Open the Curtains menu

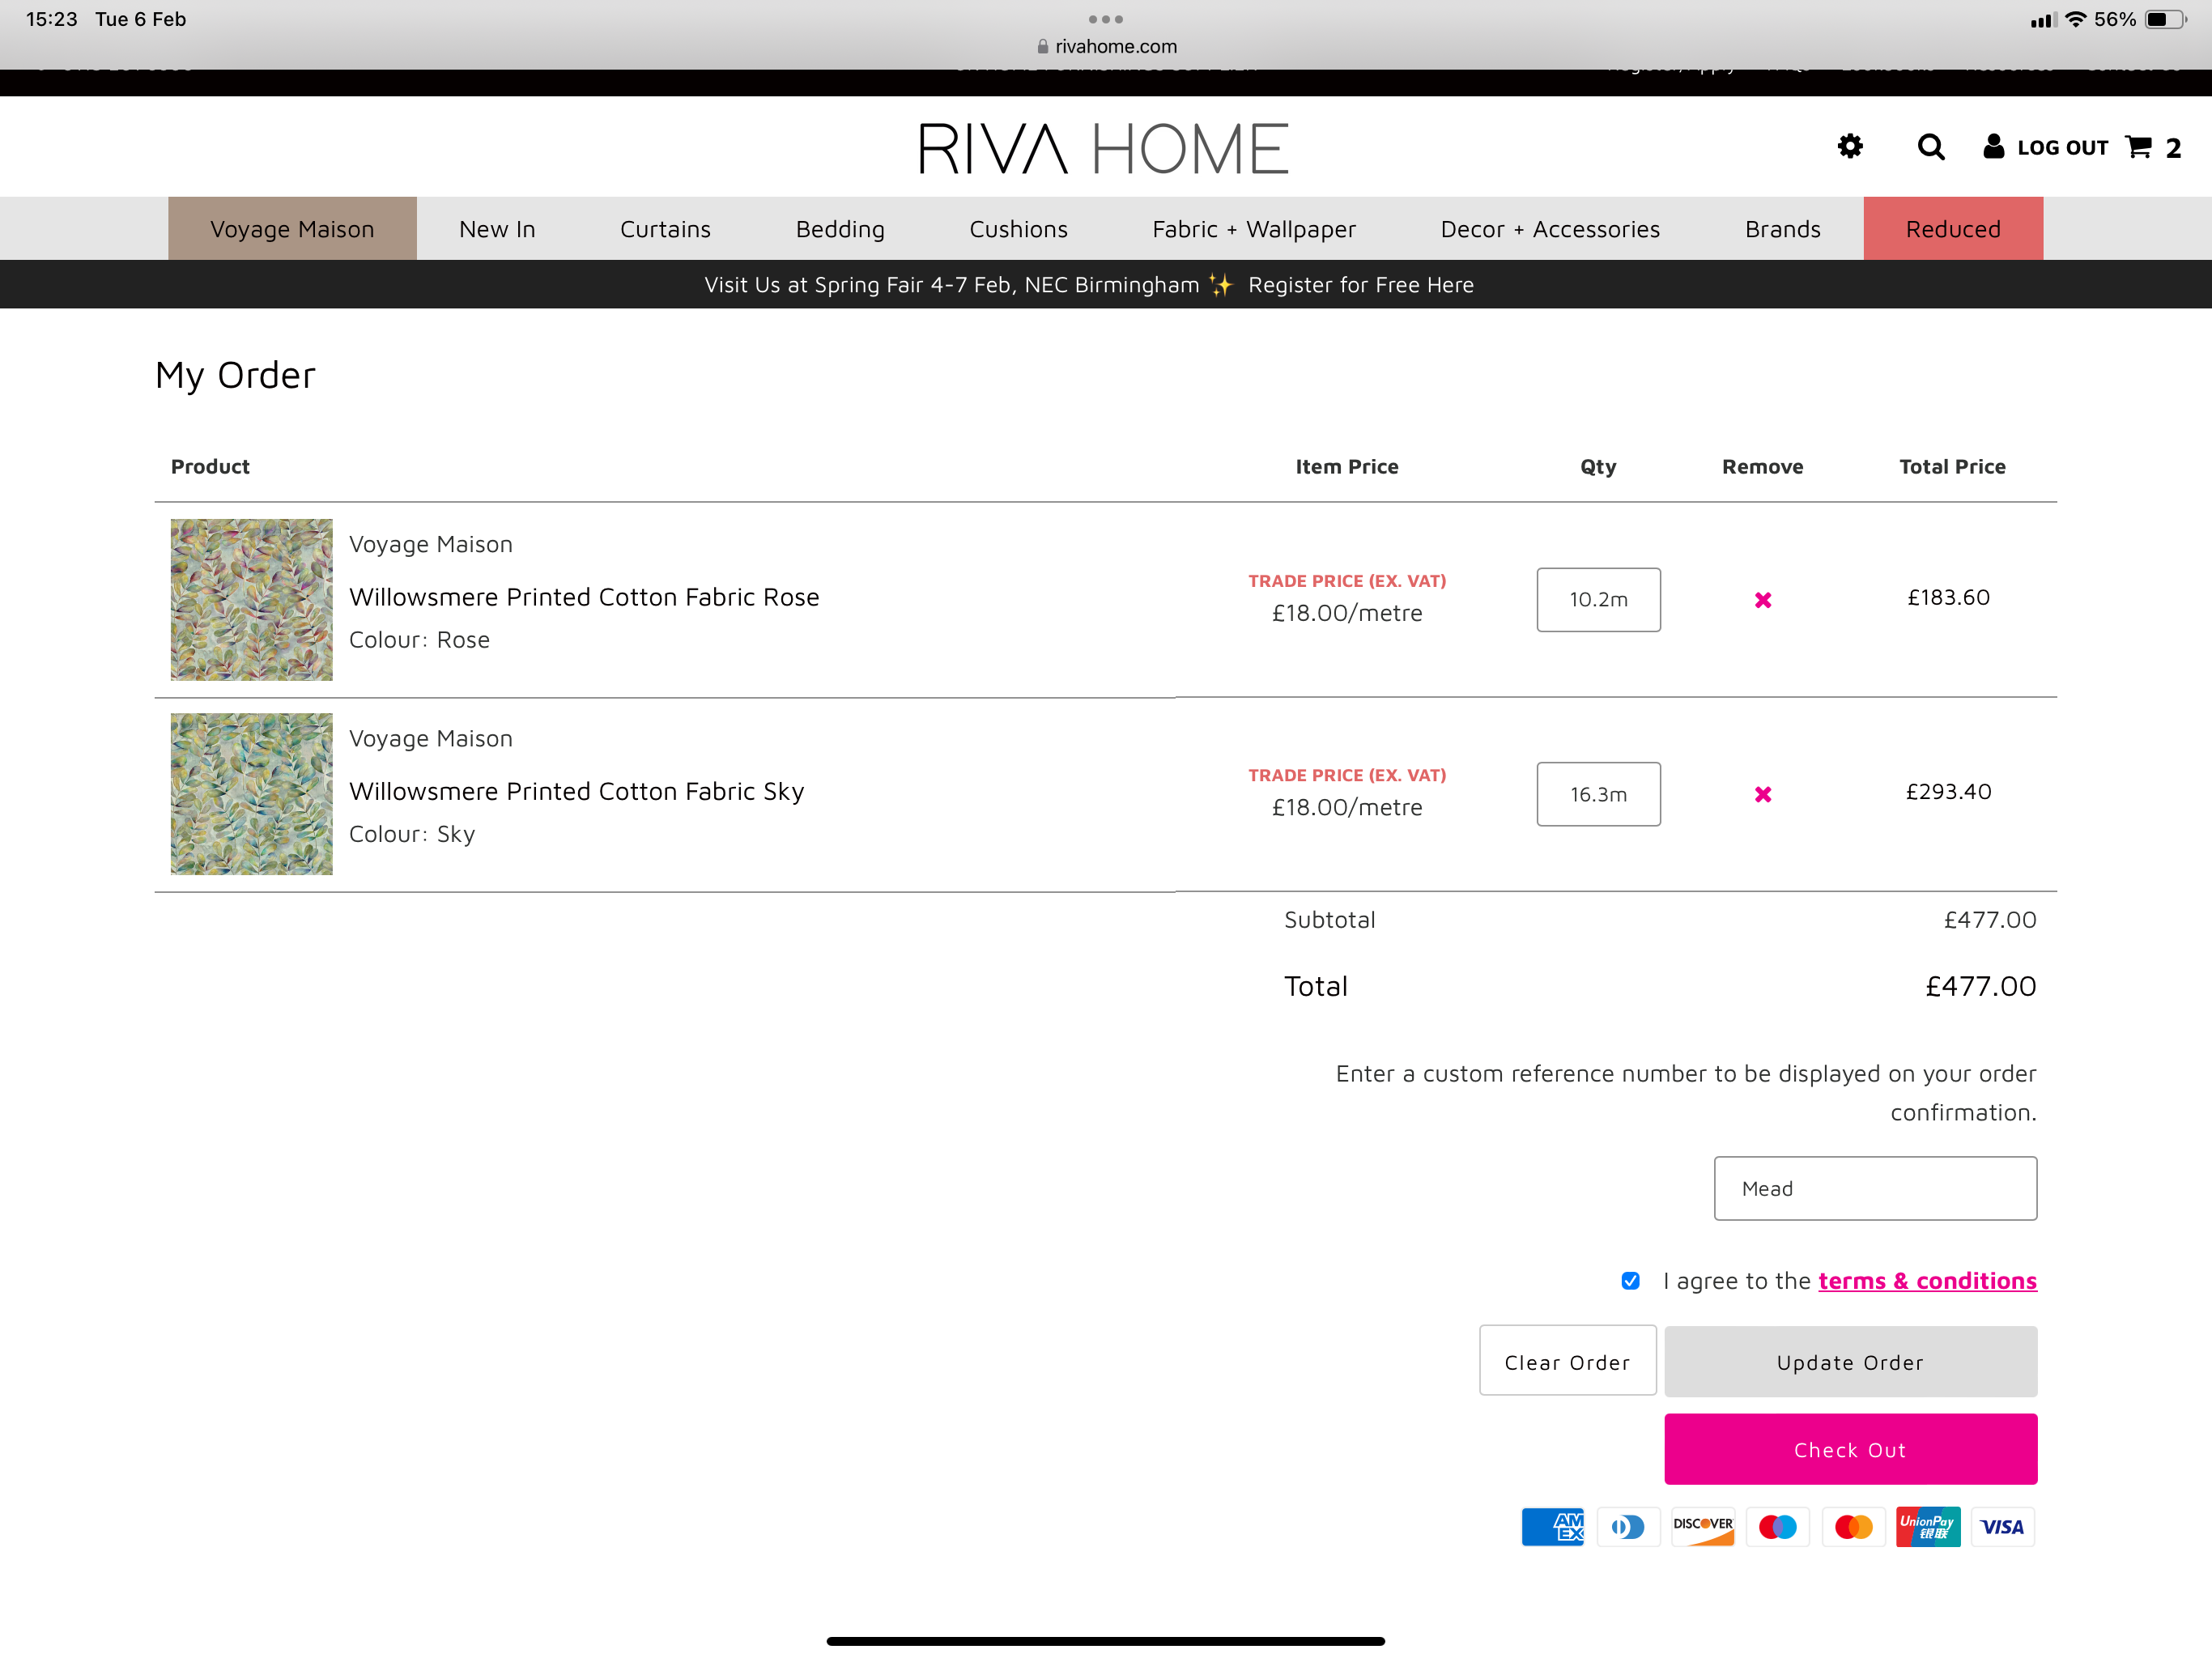665,229
